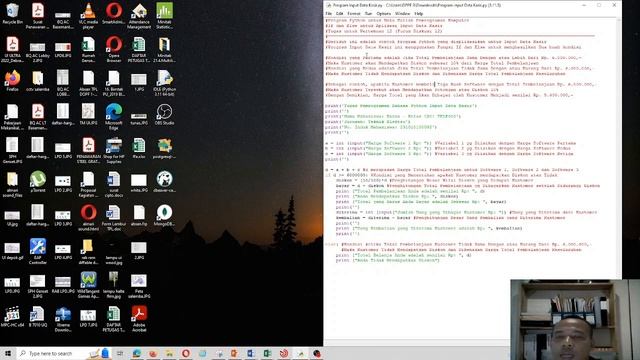
Task: Select the Form Lembur TPL.doc file
Action: 113,218
